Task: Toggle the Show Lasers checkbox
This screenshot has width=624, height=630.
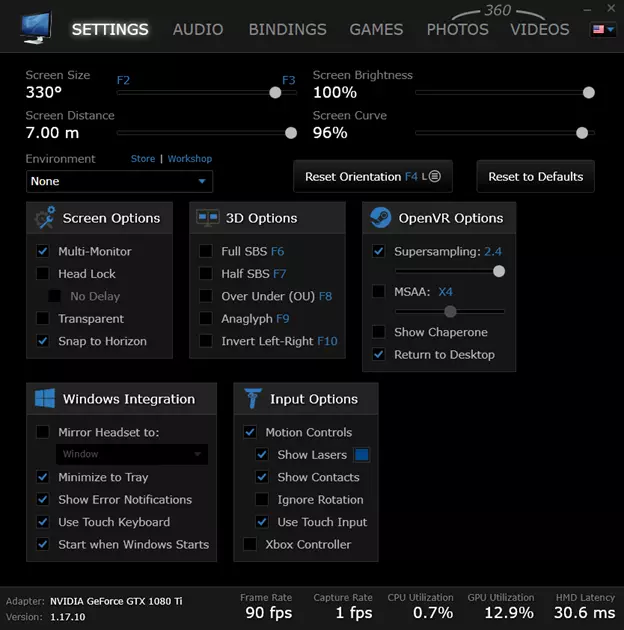Action: (x=262, y=454)
